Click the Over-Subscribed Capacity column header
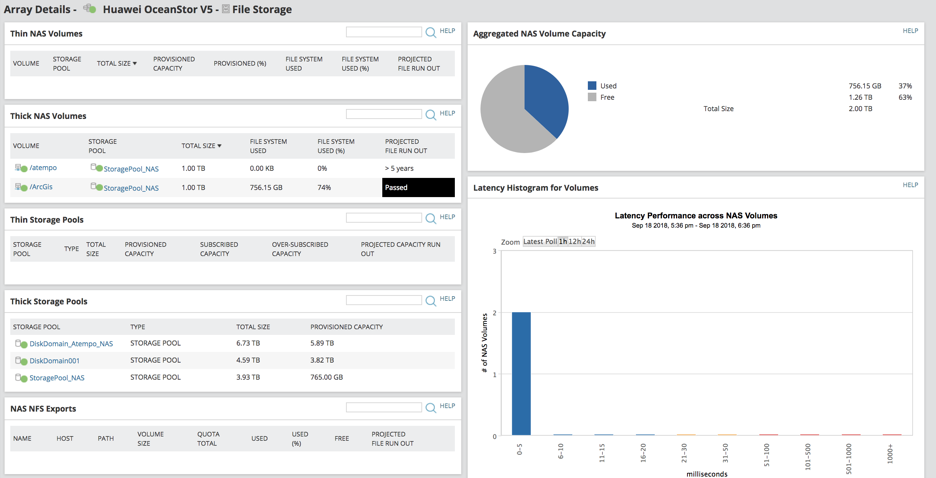 pyautogui.click(x=298, y=249)
